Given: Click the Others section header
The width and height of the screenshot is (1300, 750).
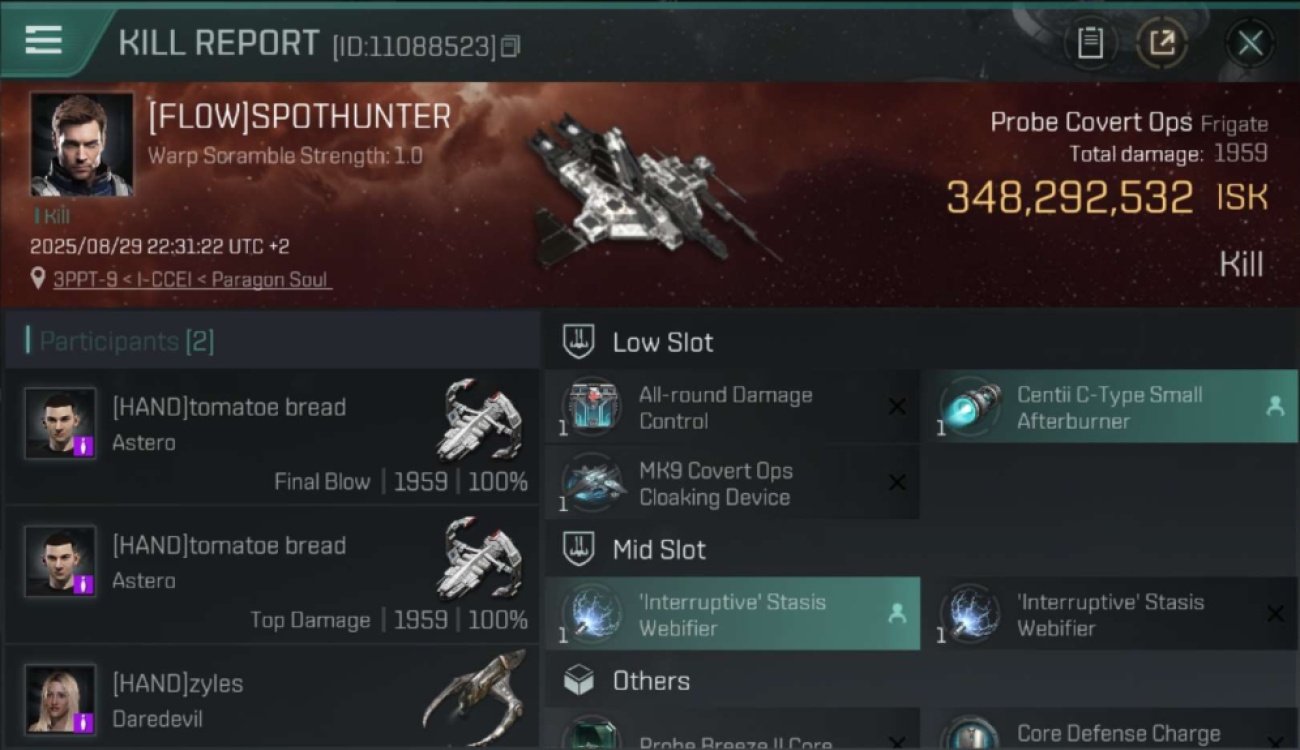Looking at the screenshot, I should click(651, 681).
